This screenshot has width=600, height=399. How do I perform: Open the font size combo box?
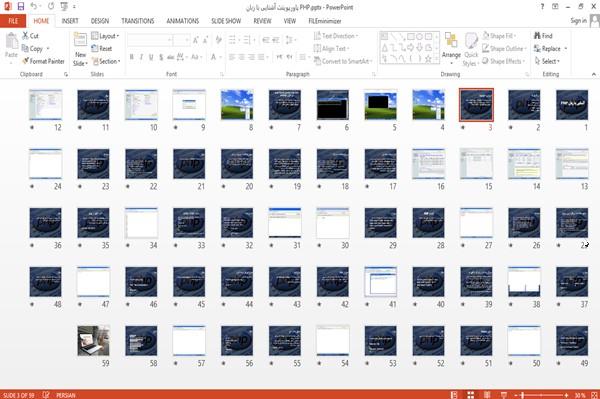point(181,40)
